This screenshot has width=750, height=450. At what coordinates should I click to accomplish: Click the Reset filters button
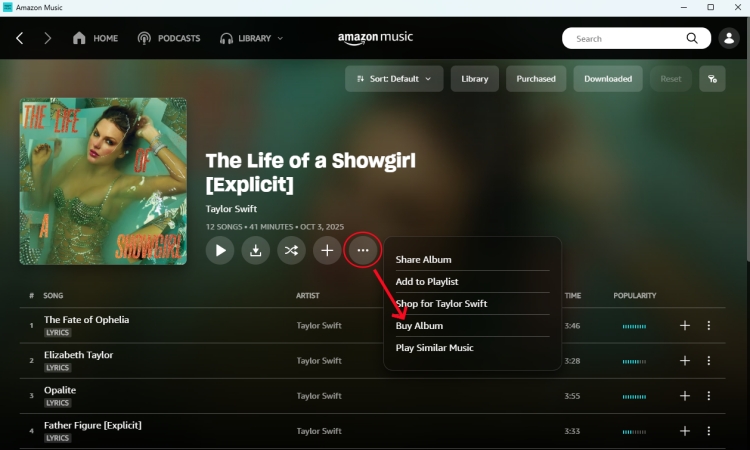point(671,79)
